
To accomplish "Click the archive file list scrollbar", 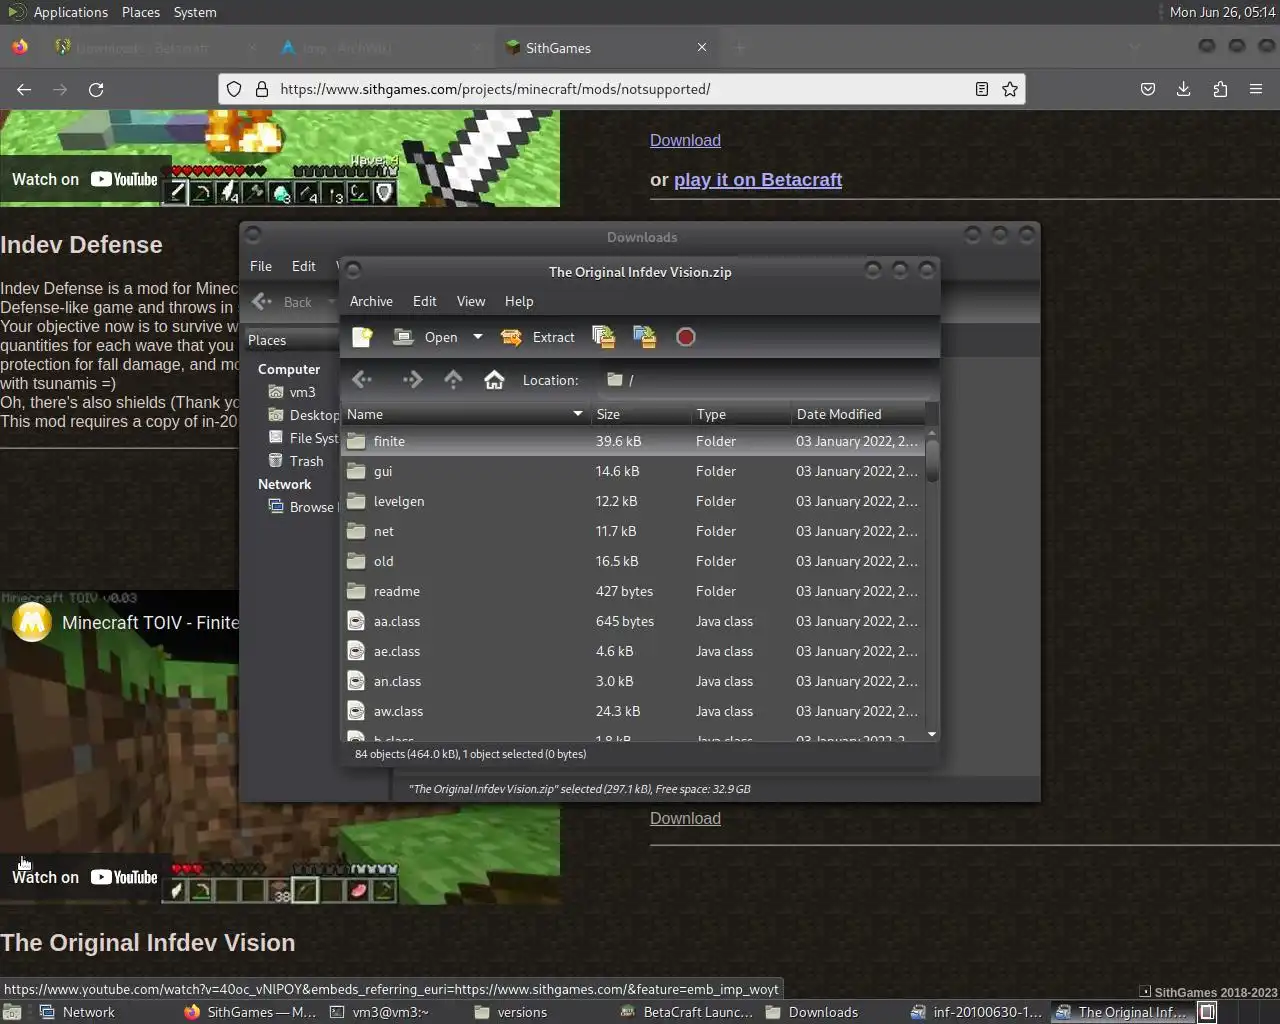I will click(932, 461).
